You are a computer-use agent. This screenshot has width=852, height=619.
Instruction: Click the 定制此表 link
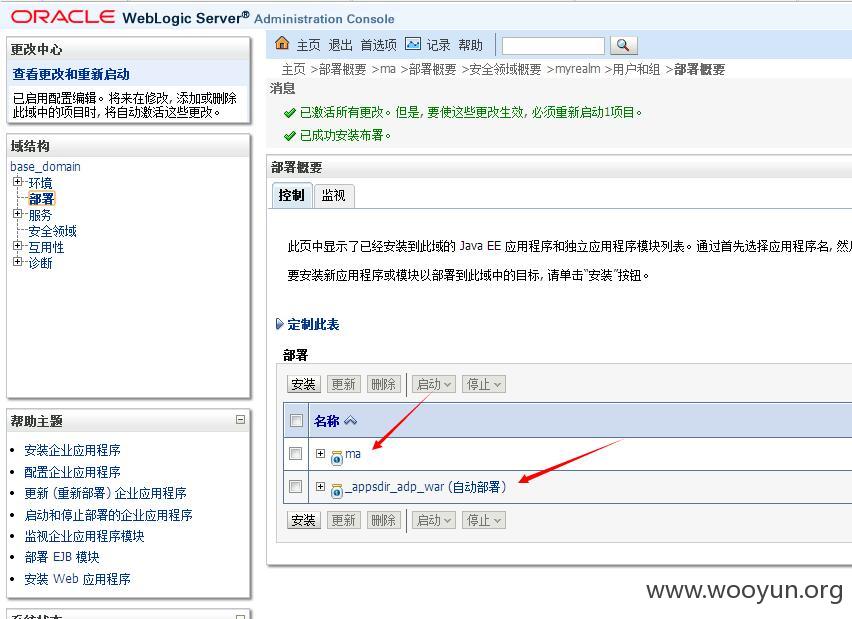click(x=314, y=324)
